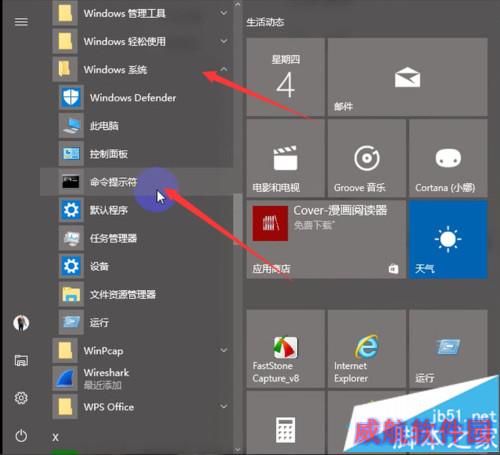500x455 pixels.
Task: Click the WinPcap folder icon
Action: coord(65,351)
